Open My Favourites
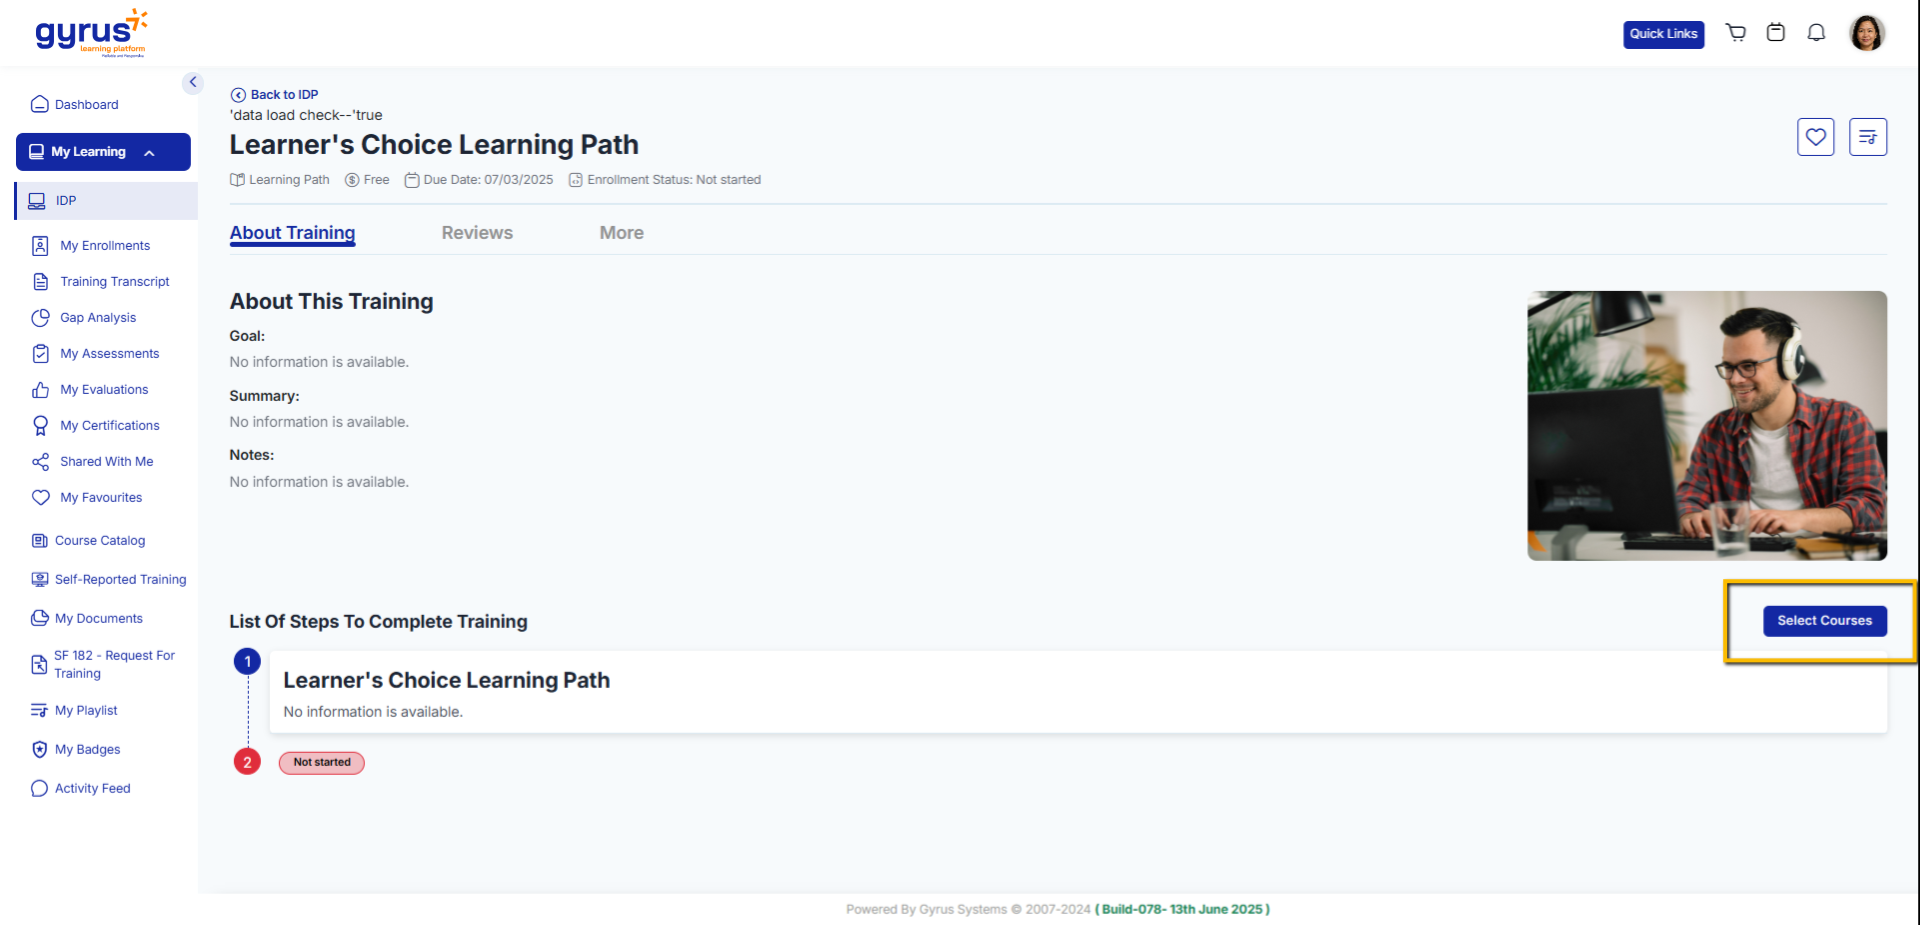The height and width of the screenshot is (925, 1920). 87,498
